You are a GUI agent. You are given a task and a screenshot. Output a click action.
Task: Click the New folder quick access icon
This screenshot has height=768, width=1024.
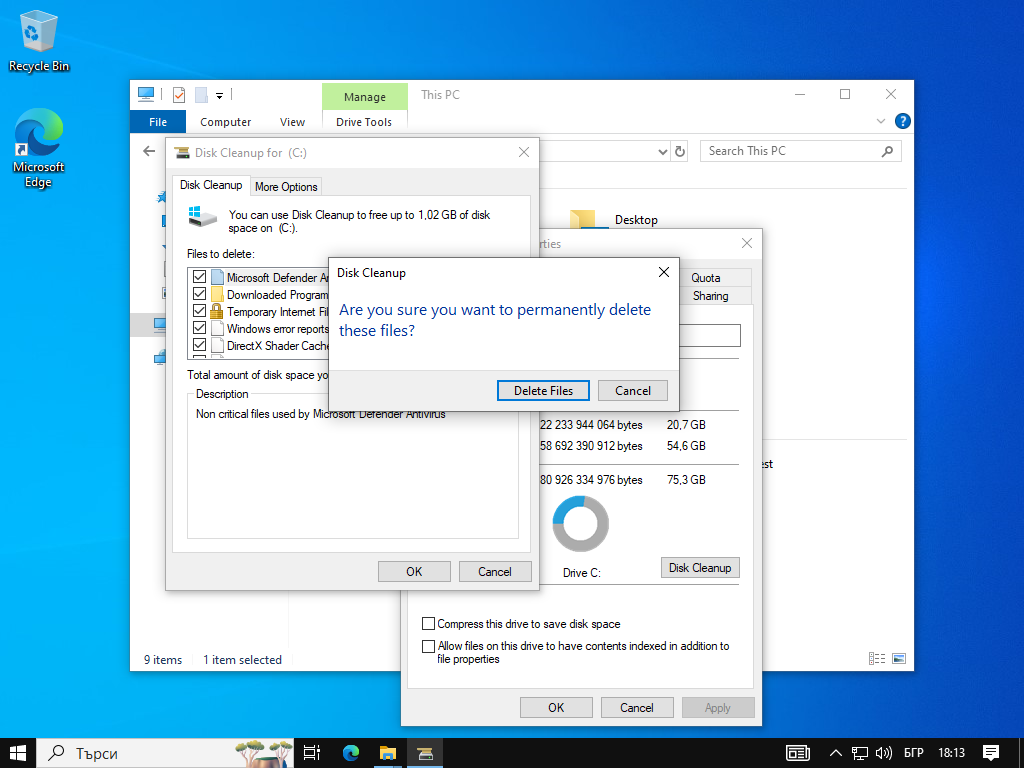click(201, 95)
